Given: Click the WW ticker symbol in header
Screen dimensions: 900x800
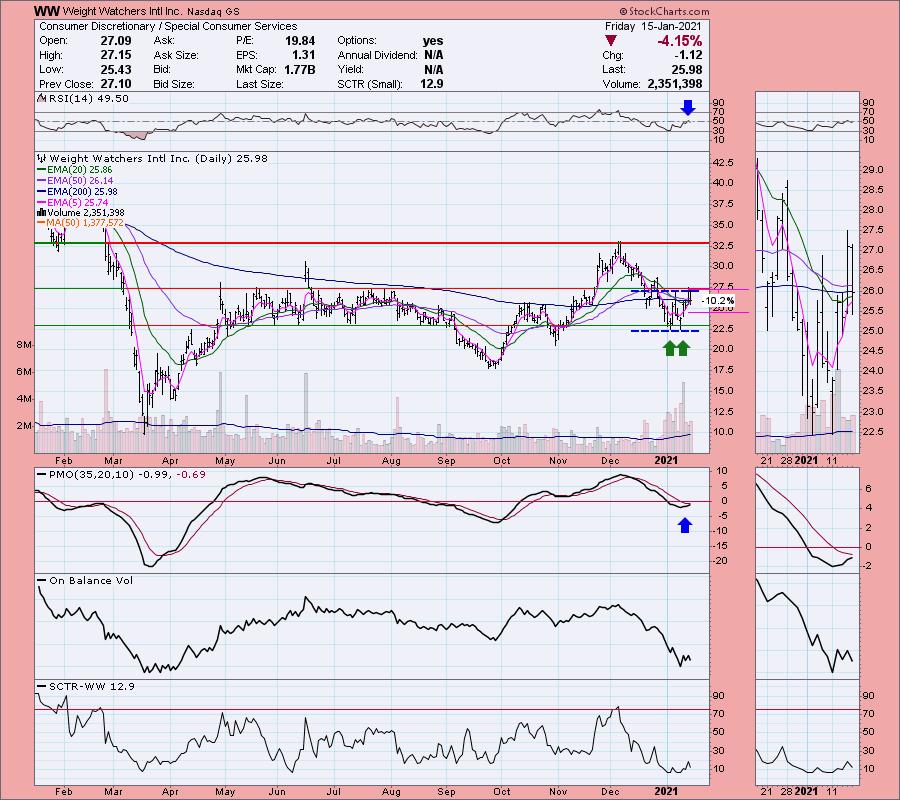Looking at the screenshot, I should click(x=45, y=11).
